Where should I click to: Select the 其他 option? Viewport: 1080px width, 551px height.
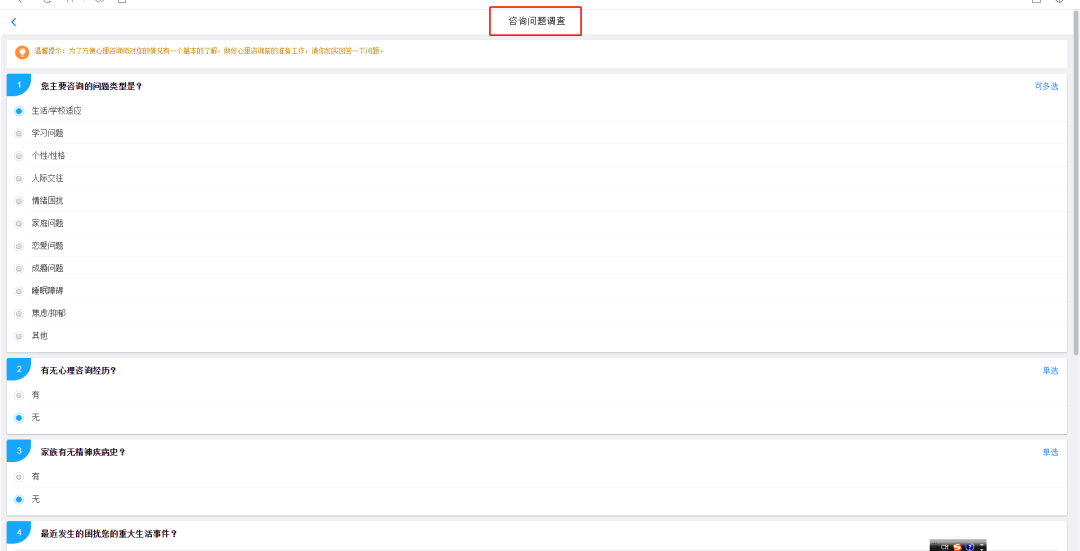coord(19,336)
